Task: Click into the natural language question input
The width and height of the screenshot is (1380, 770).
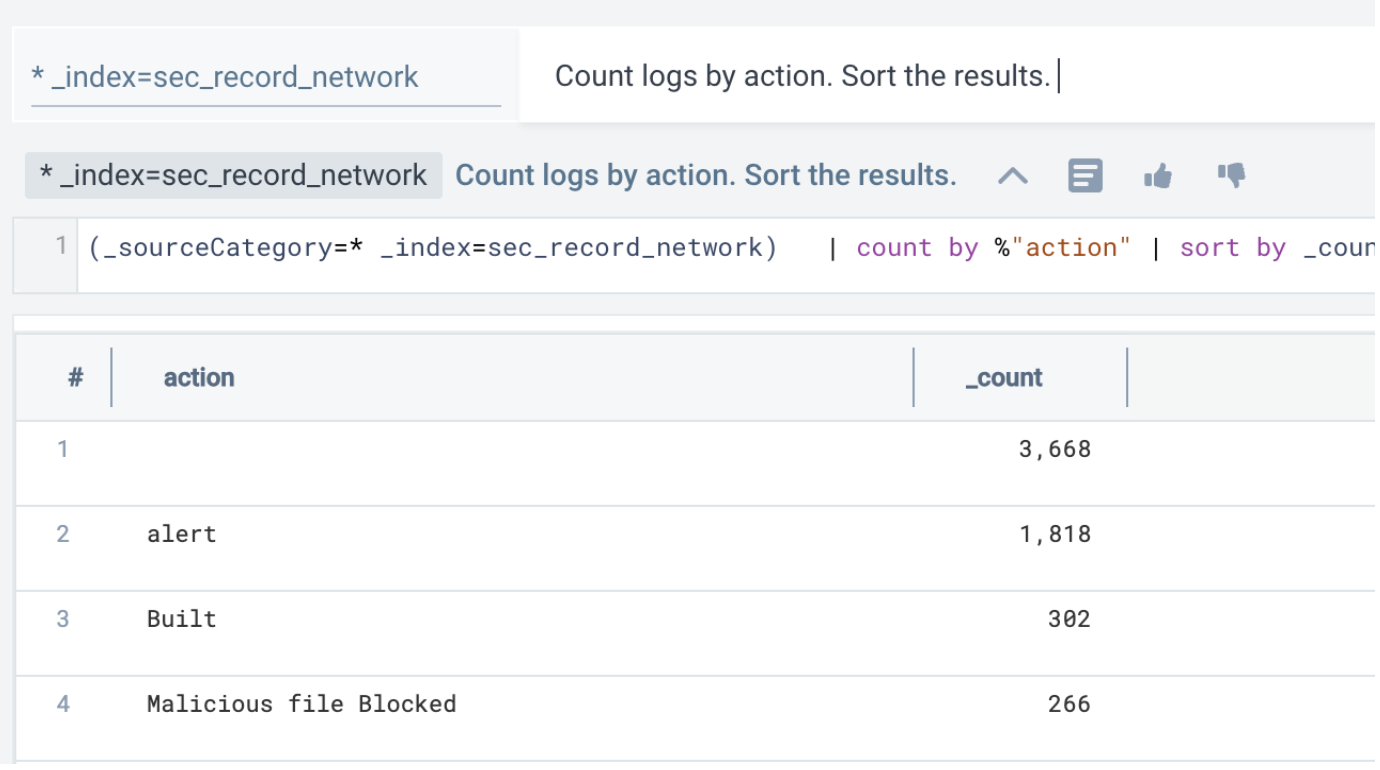Action: (x=900, y=76)
